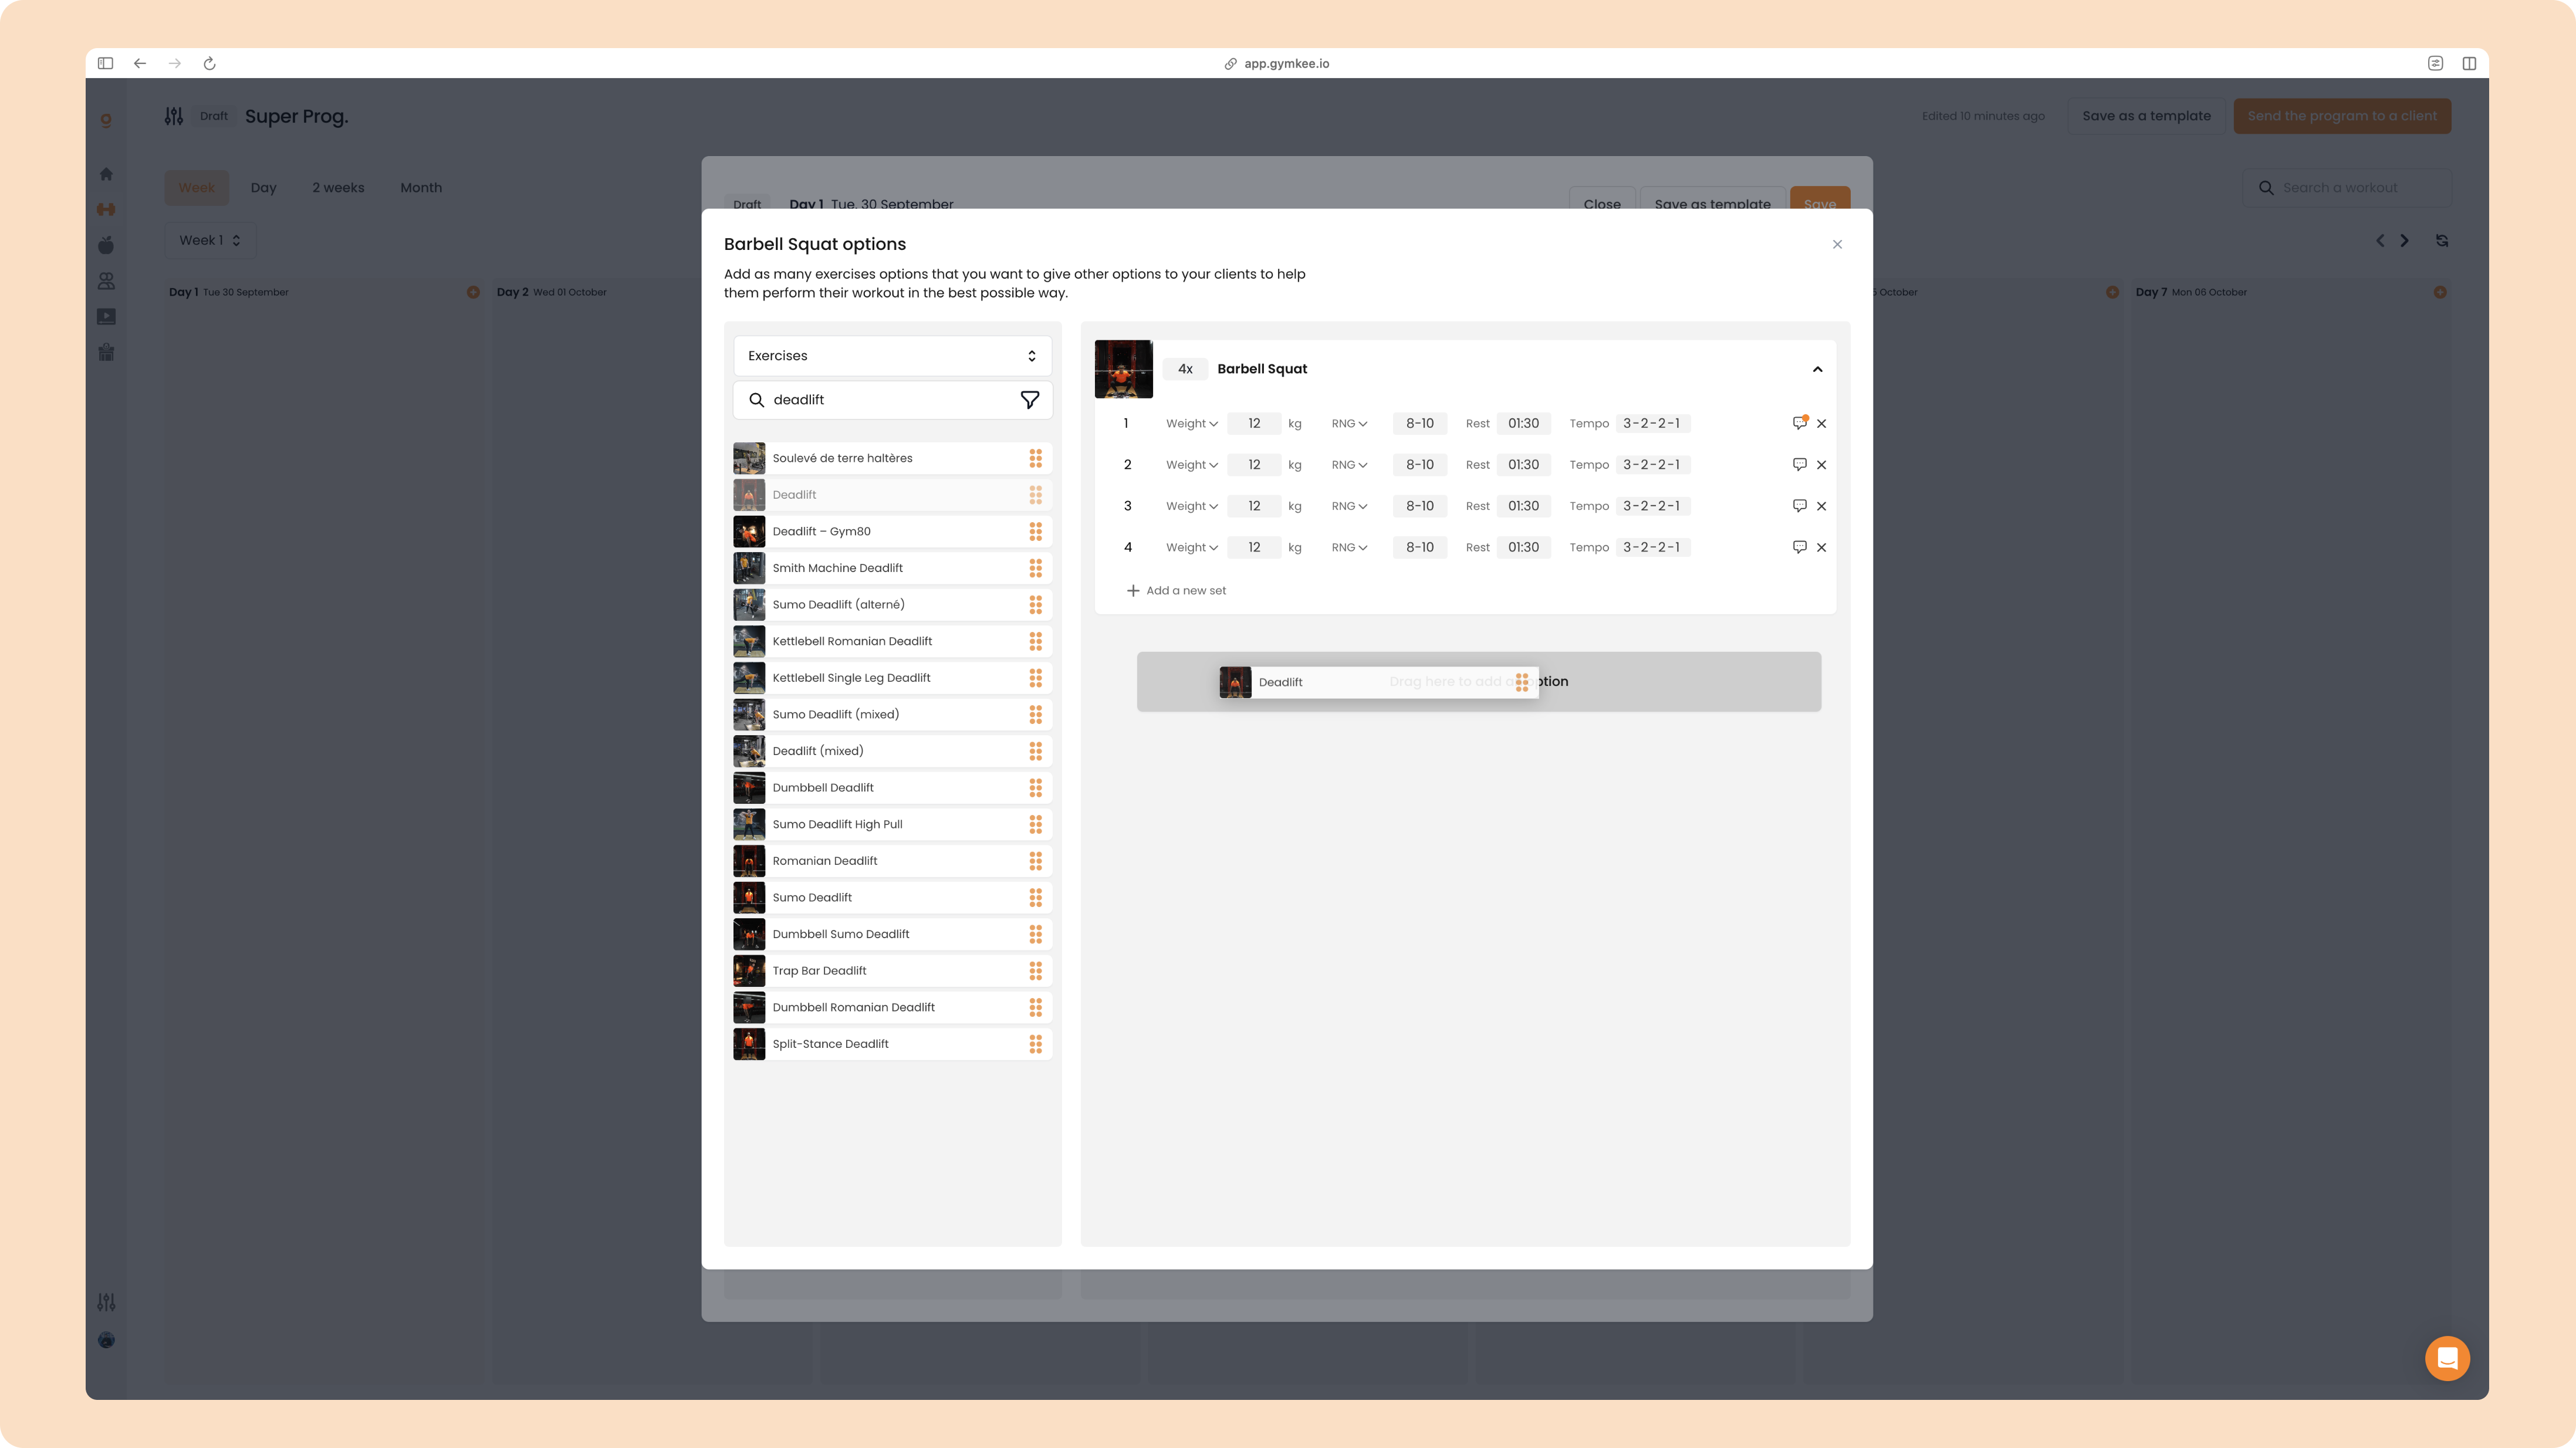This screenshot has width=2576, height=1448.
Task: Switch to the Month view tab
Action: click(421, 188)
